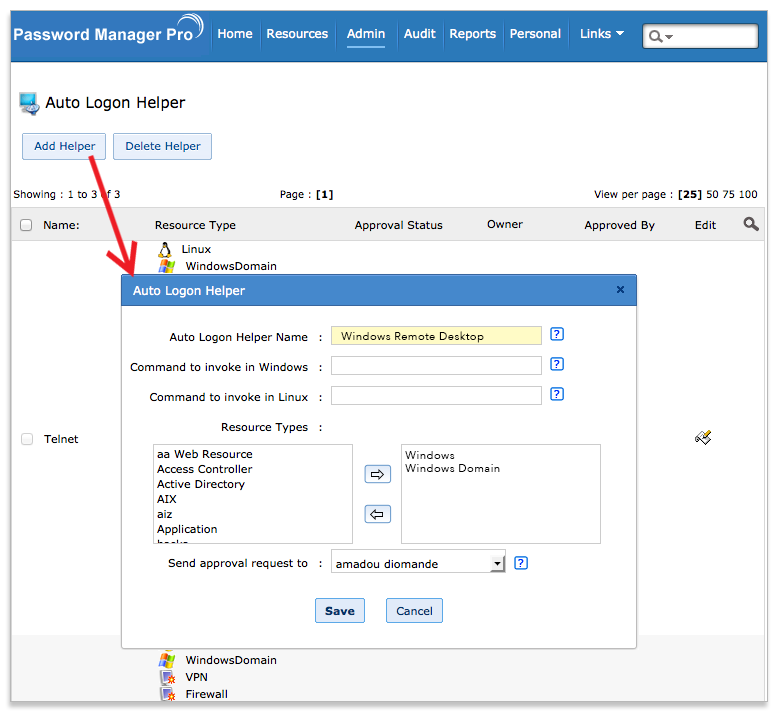Switch to the Admin tab
779x712 pixels.
pos(366,34)
